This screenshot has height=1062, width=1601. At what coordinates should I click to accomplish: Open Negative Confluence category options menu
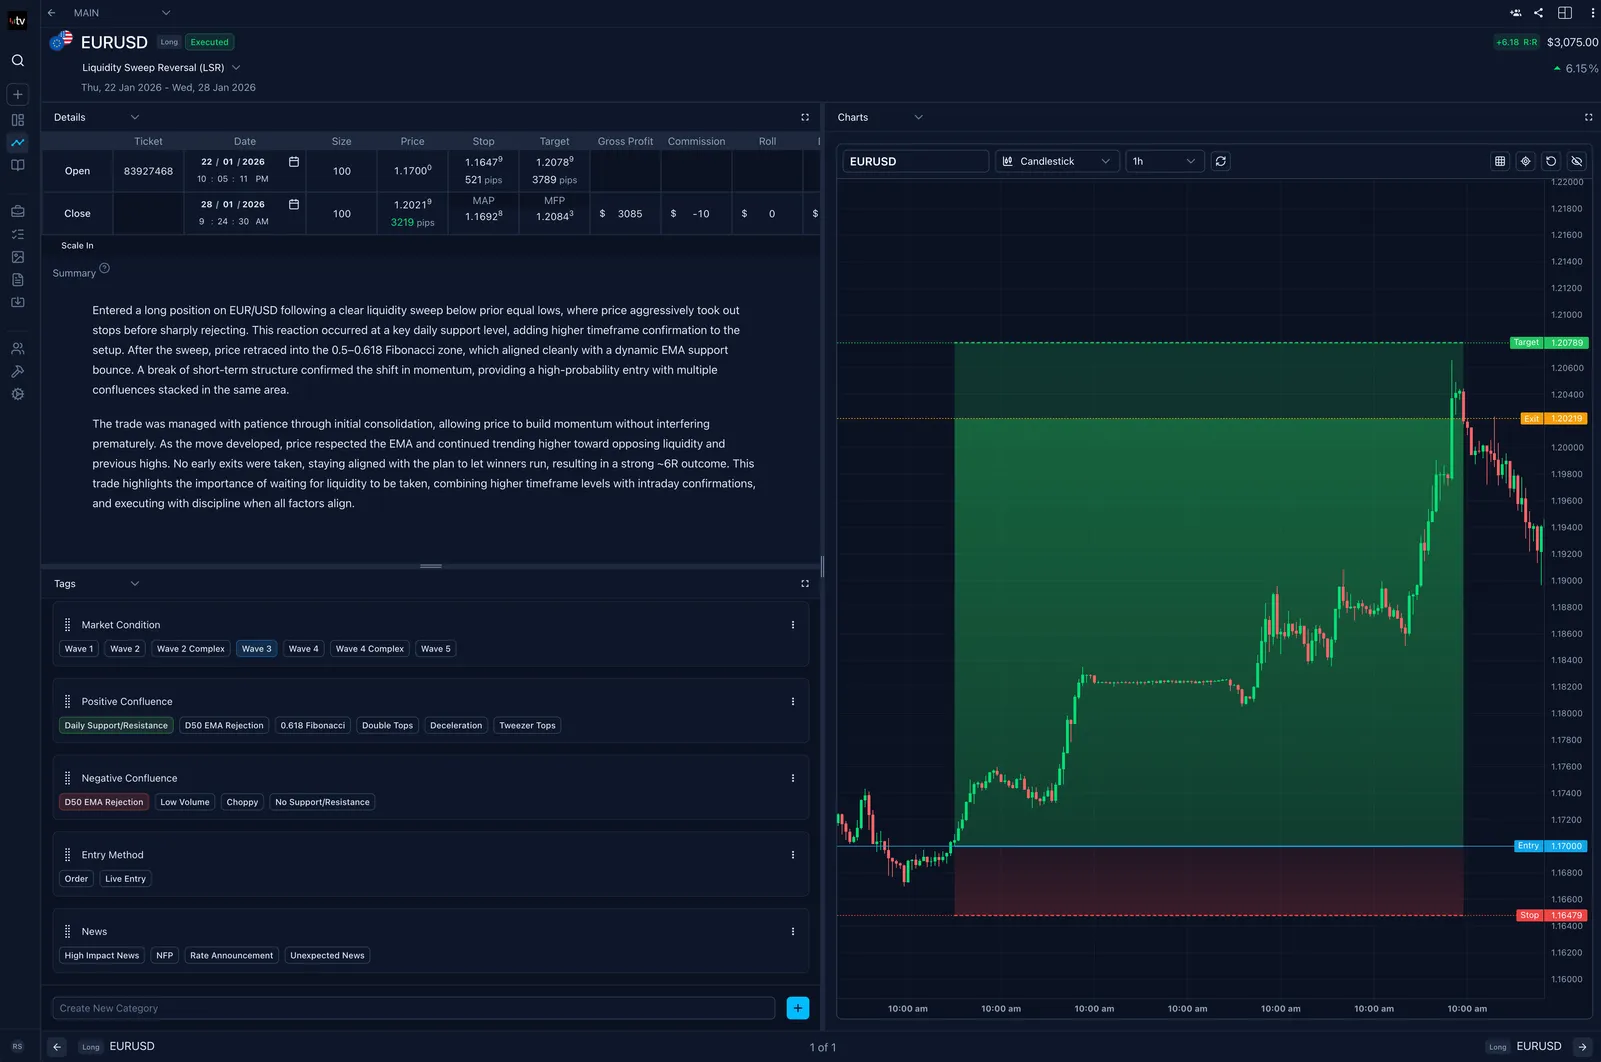(x=793, y=778)
